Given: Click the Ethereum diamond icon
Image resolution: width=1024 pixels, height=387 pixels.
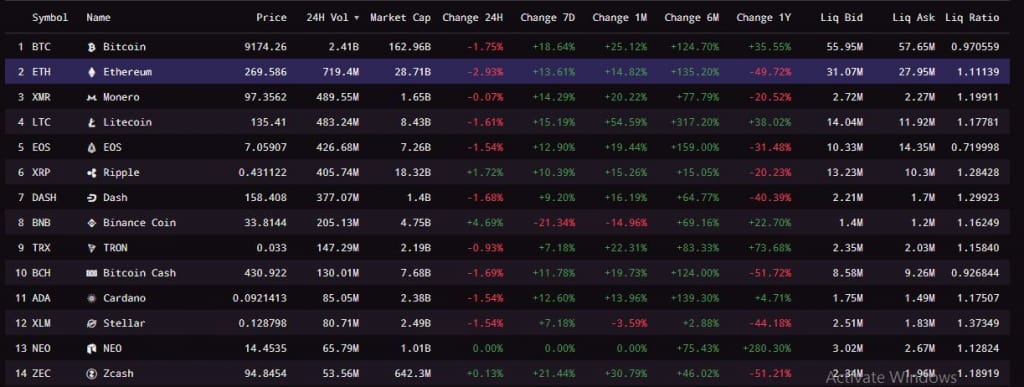Looking at the screenshot, I should (x=91, y=72).
